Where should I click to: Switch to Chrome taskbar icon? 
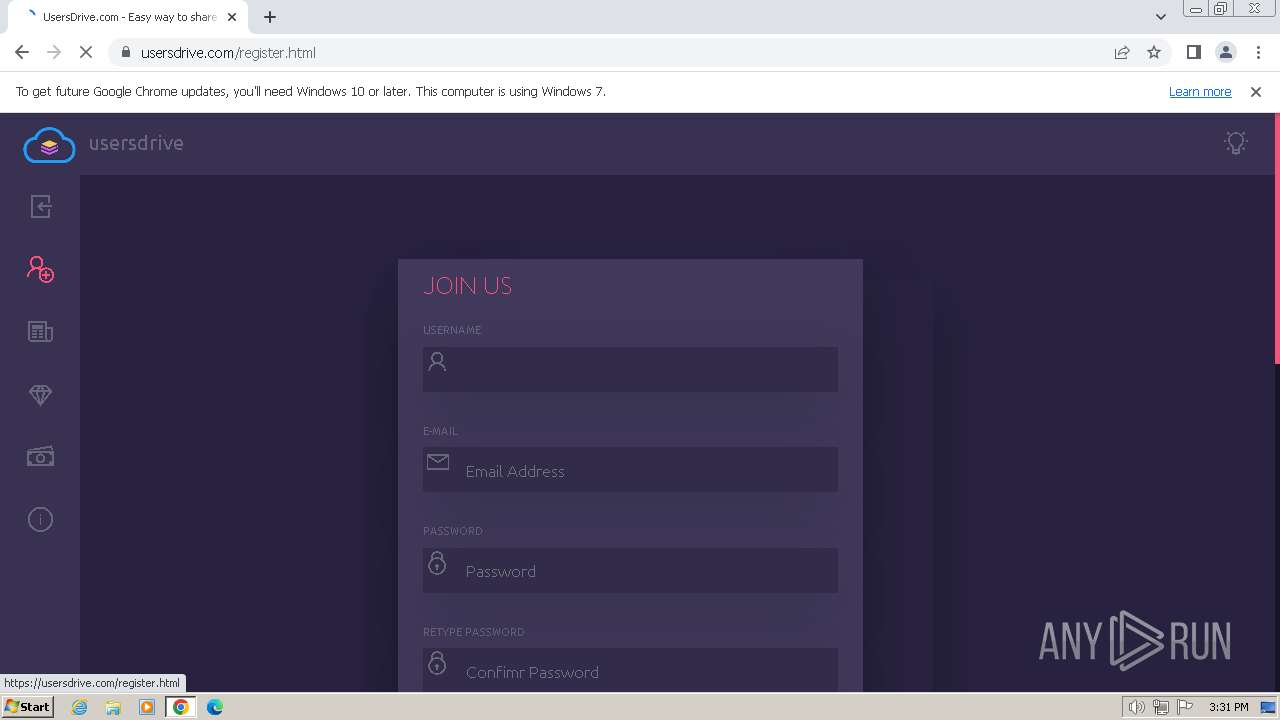pos(181,707)
